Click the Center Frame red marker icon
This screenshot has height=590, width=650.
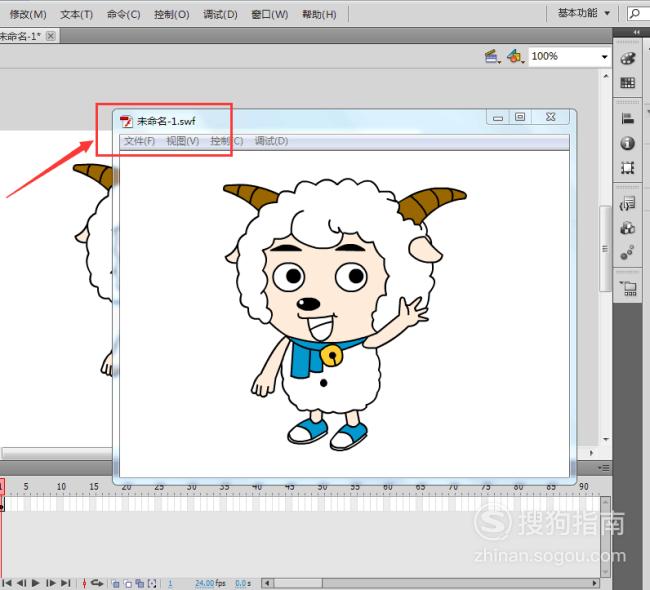point(85,583)
